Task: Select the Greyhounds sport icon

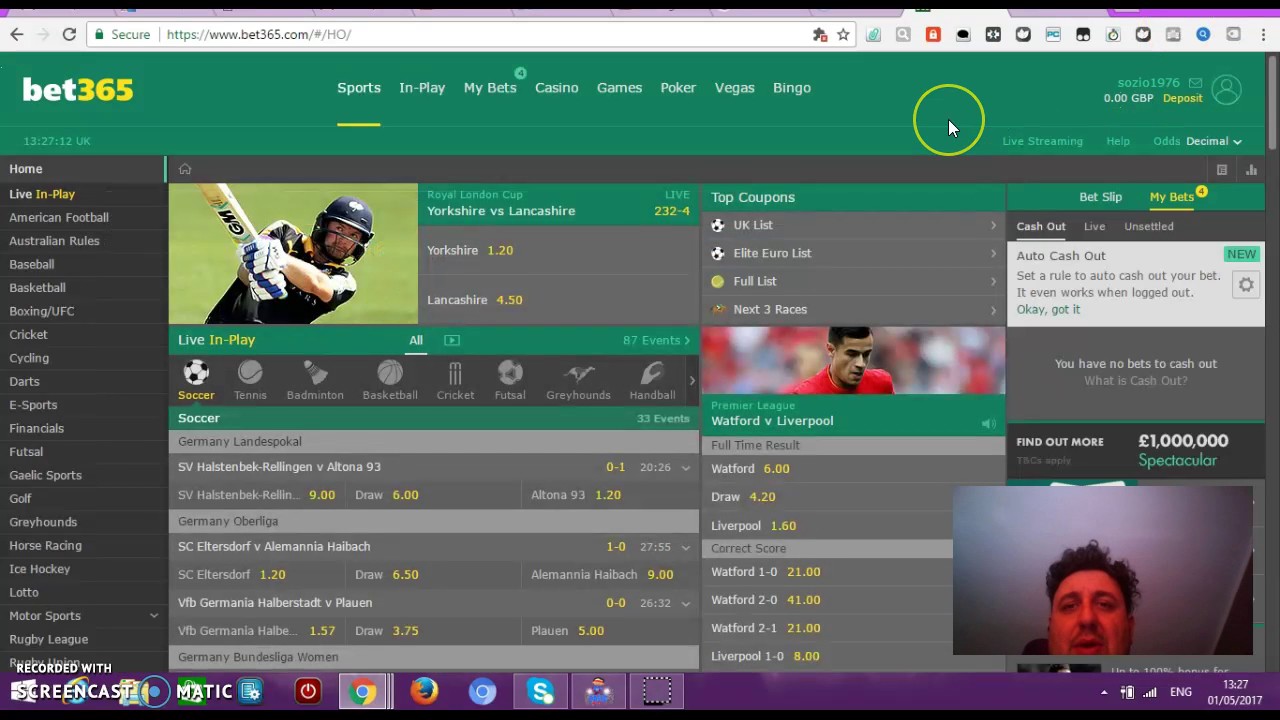Action: coord(578,380)
